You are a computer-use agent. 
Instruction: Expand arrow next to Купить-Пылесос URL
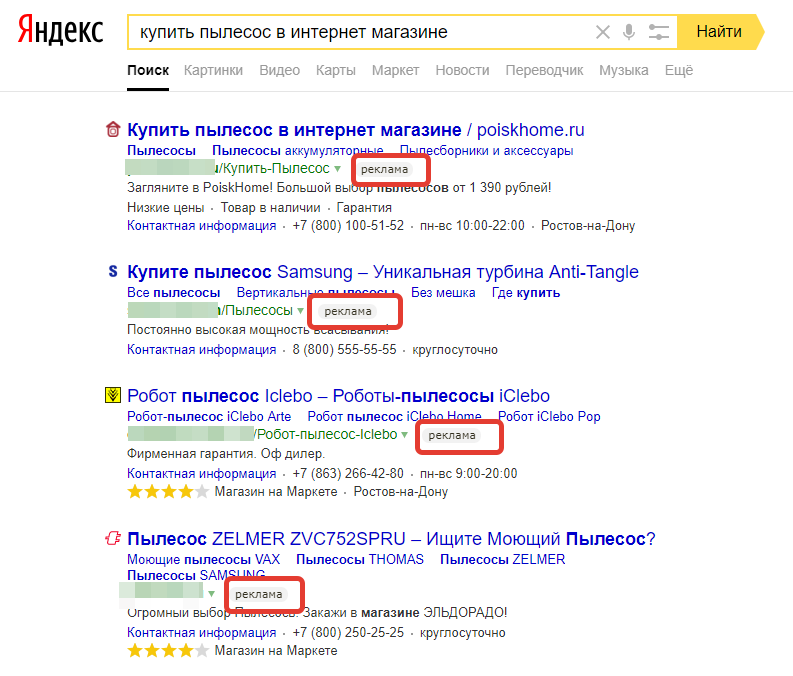tap(337, 169)
